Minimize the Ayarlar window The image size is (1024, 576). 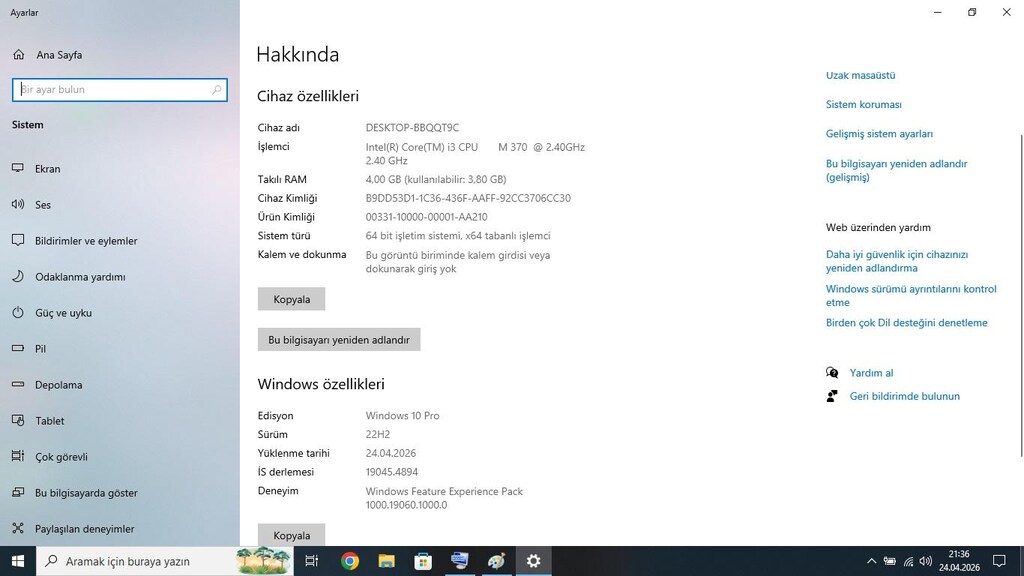click(x=938, y=12)
